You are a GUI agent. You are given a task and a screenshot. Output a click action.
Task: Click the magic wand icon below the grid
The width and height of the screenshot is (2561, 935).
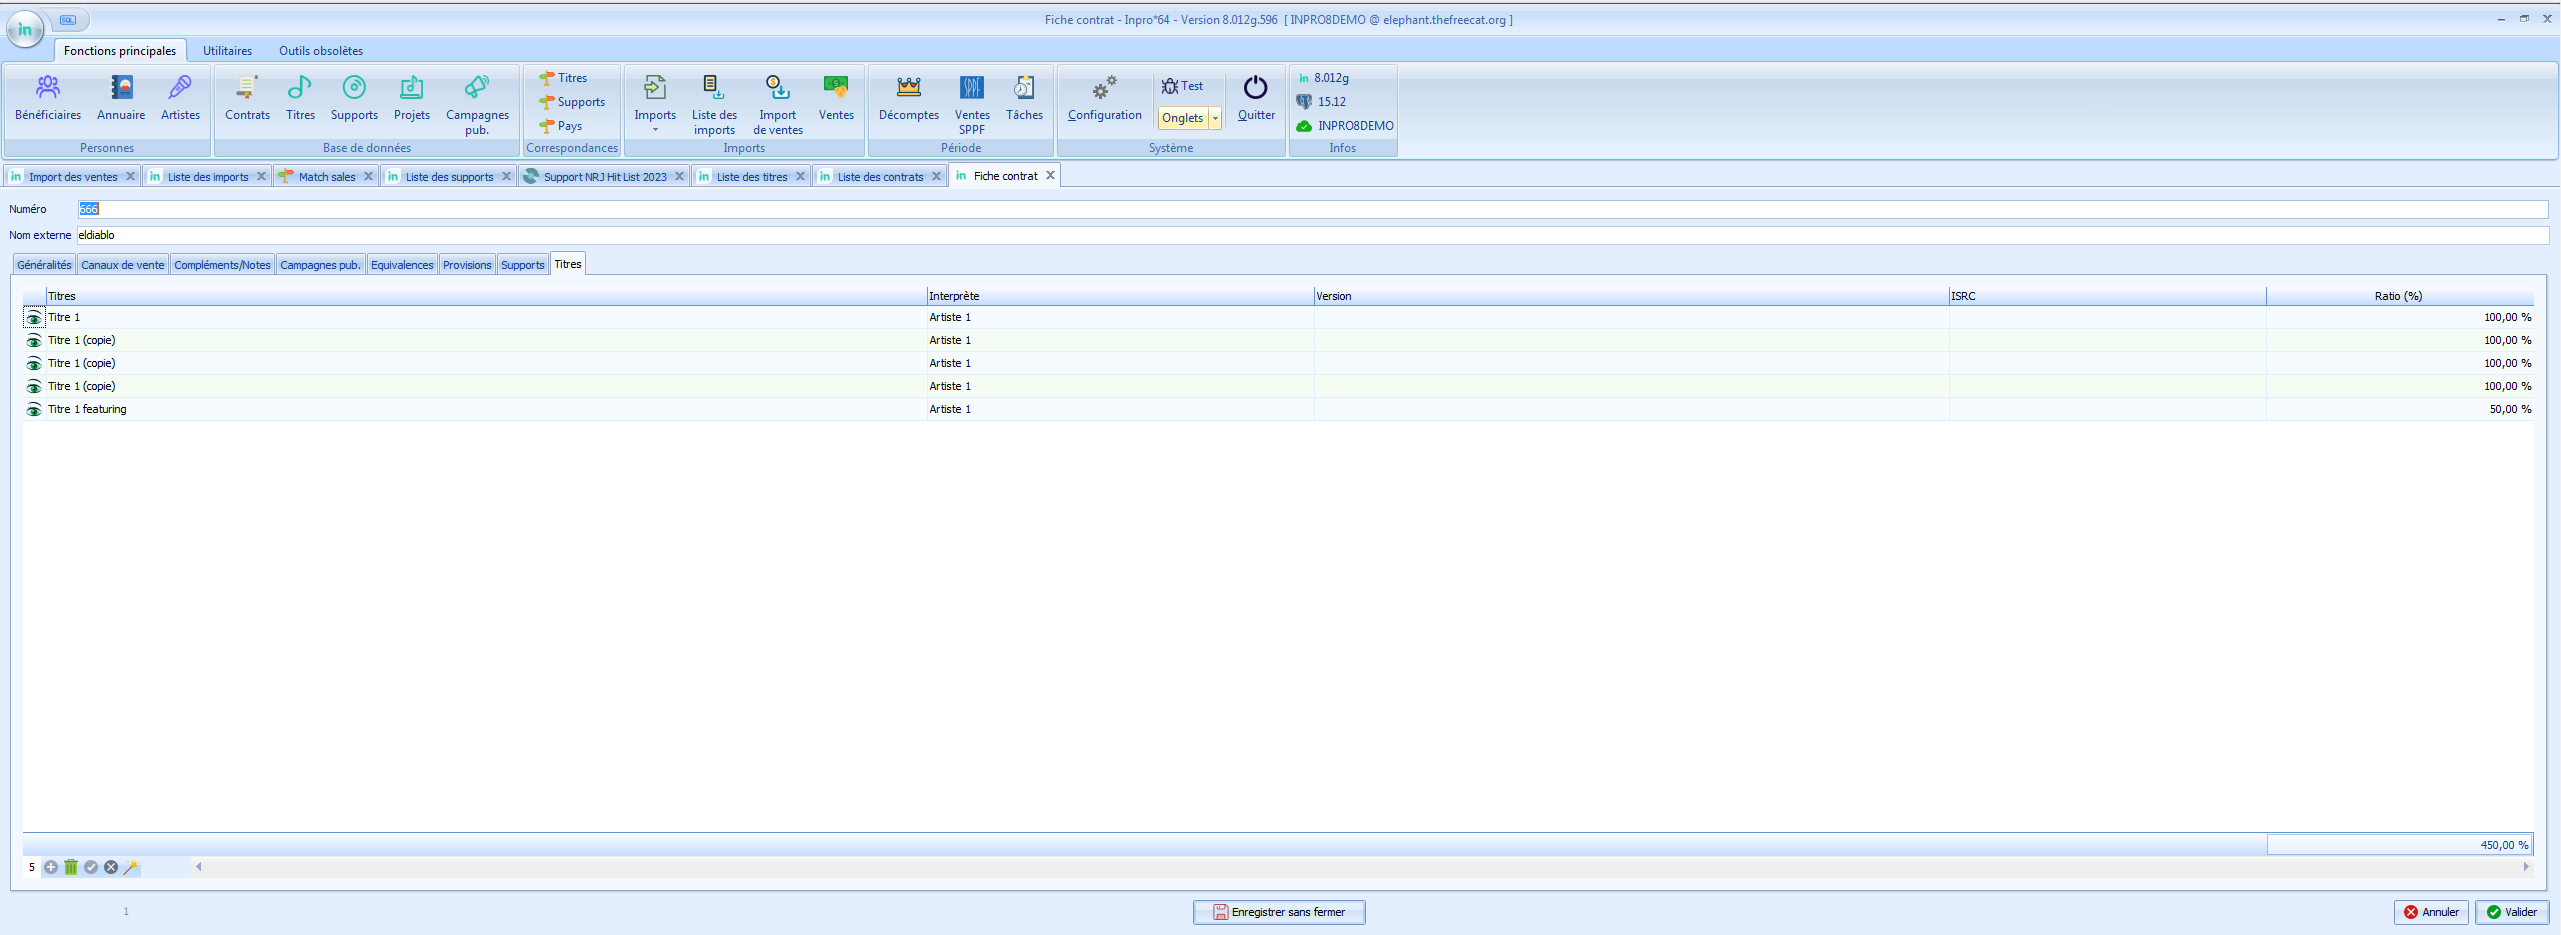pyautogui.click(x=131, y=867)
